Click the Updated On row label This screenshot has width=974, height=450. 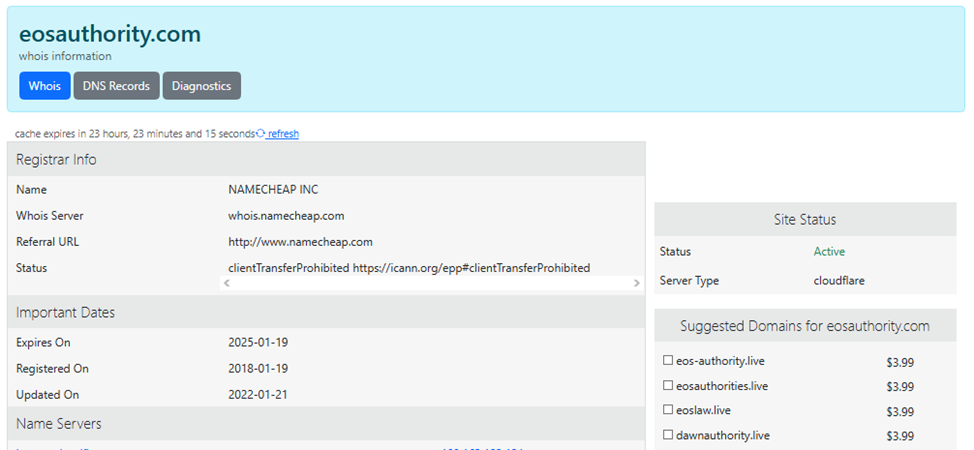click(x=47, y=395)
